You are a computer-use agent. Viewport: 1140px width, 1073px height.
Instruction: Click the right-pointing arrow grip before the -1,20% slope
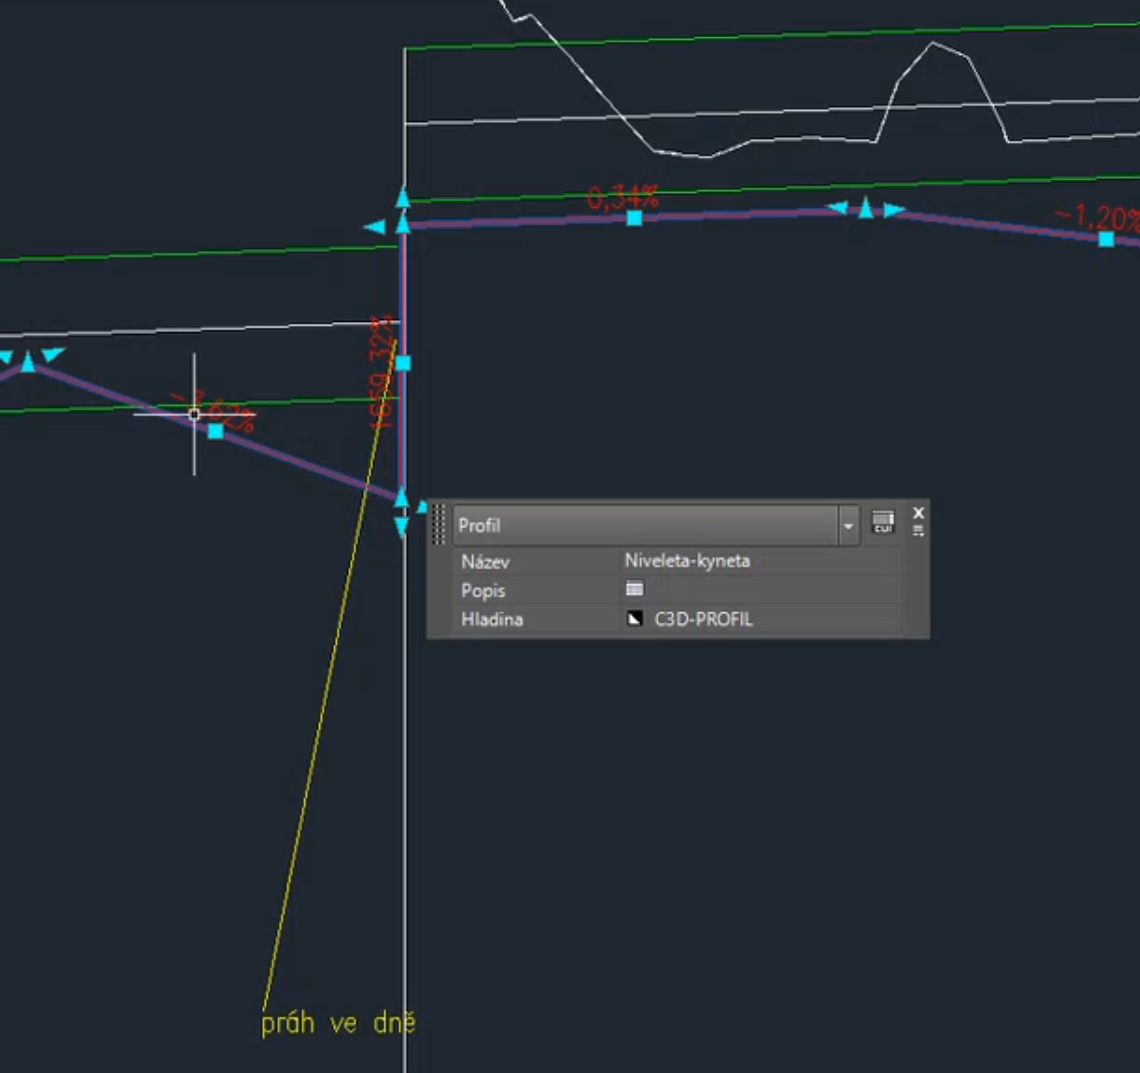tap(894, 210)
